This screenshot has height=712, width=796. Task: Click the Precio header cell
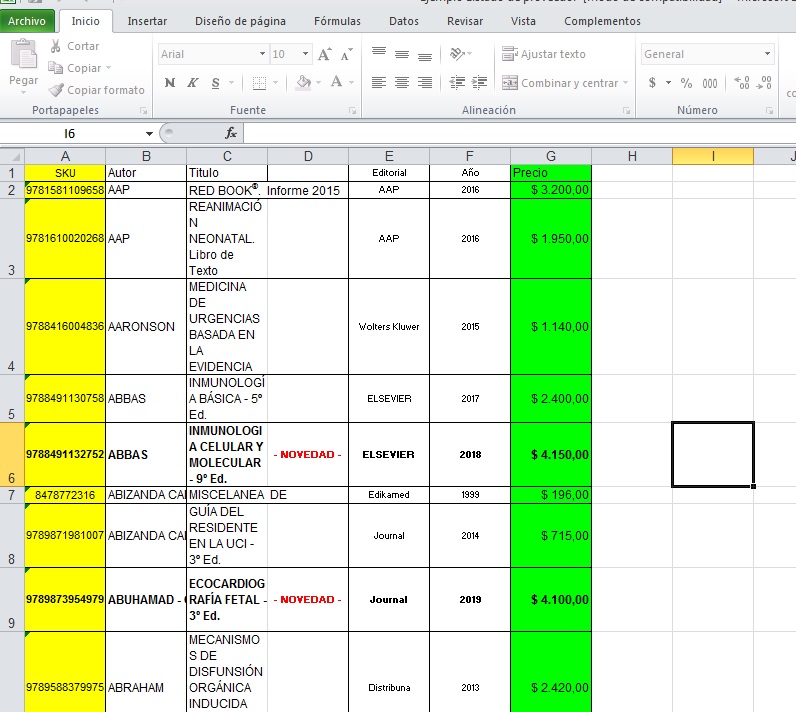point(551,173)
